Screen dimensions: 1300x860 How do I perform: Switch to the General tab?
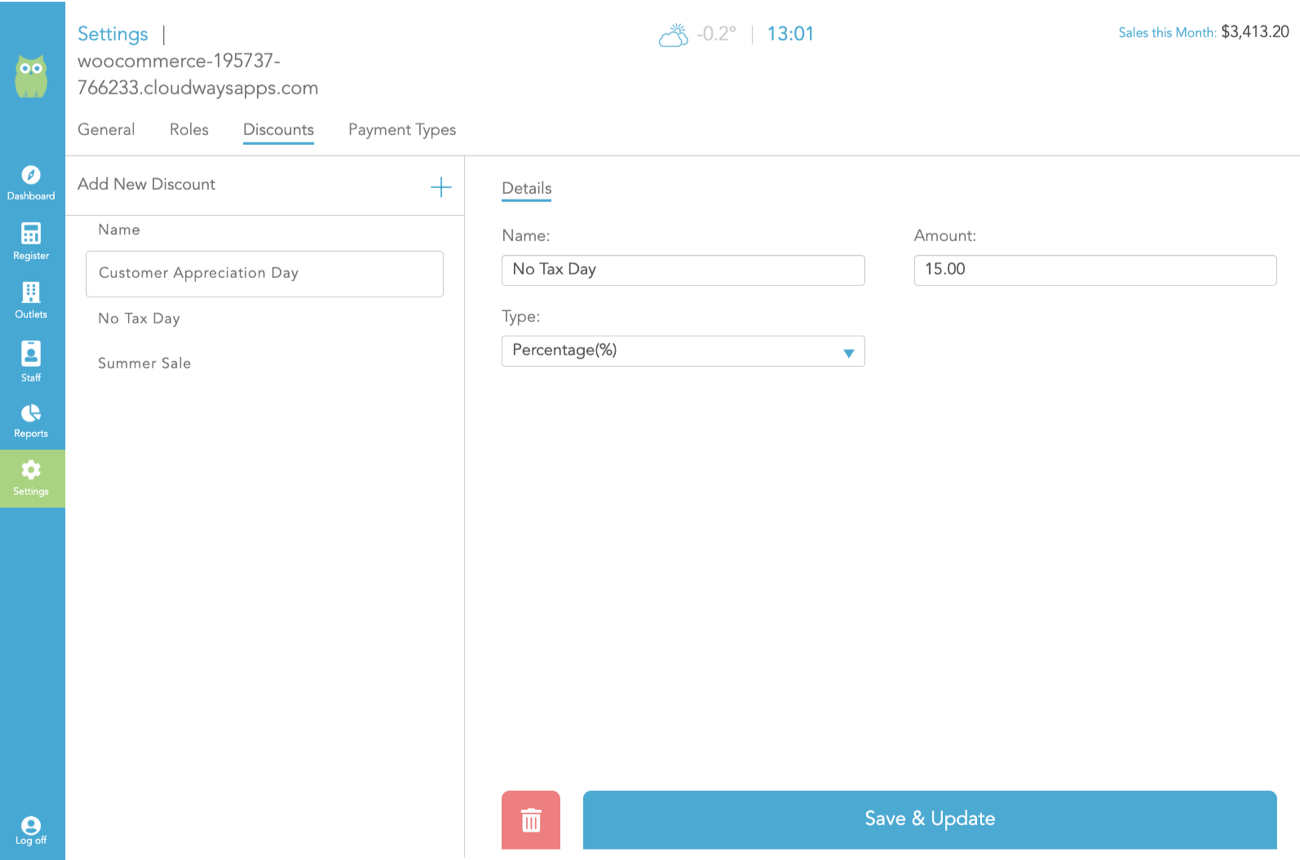pos(106,130)
